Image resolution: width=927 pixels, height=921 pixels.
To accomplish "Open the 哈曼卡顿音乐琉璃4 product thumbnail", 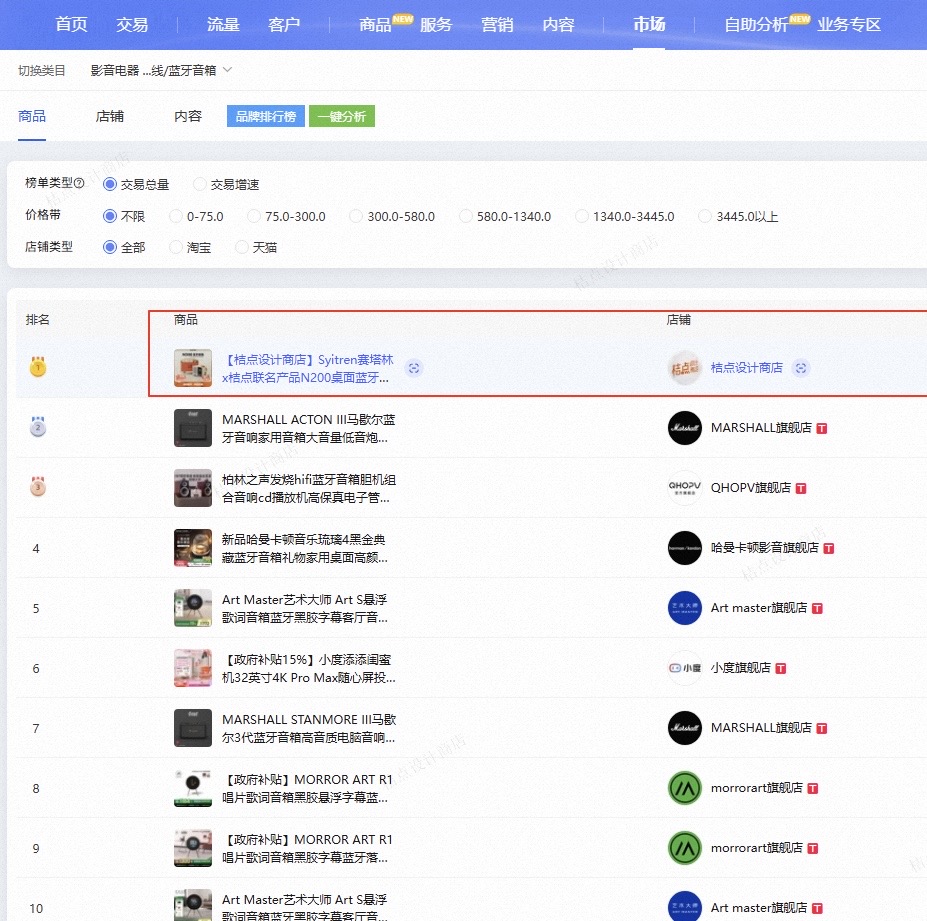I will point(193,548).
